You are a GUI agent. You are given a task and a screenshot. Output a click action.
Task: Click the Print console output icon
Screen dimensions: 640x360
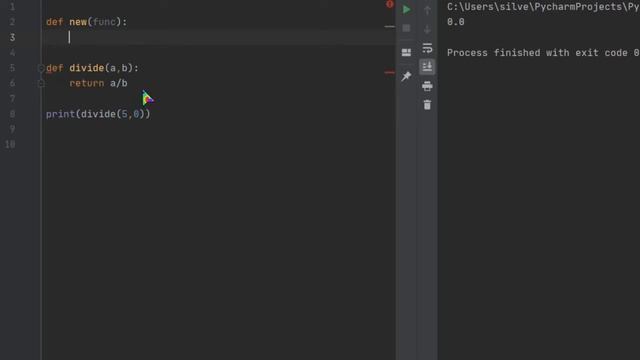427,86
